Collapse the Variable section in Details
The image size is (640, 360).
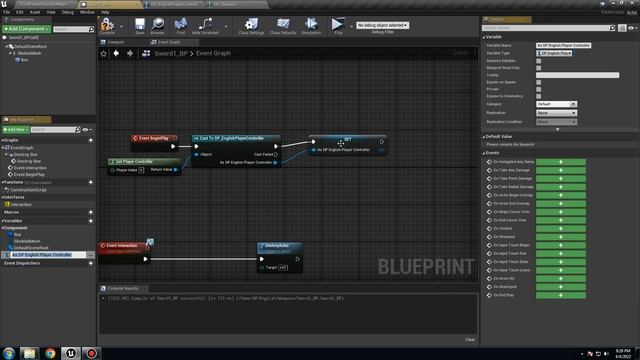point(484,37)
